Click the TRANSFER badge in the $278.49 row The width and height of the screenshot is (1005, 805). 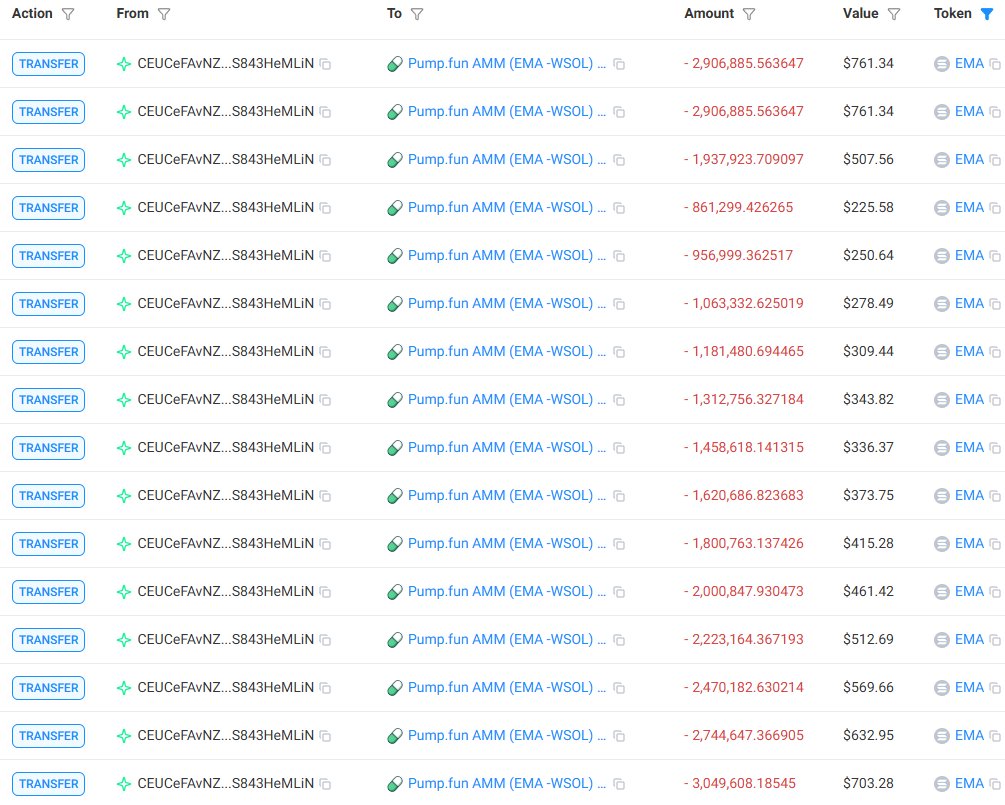pyautogui.click(x=48, y=304)
